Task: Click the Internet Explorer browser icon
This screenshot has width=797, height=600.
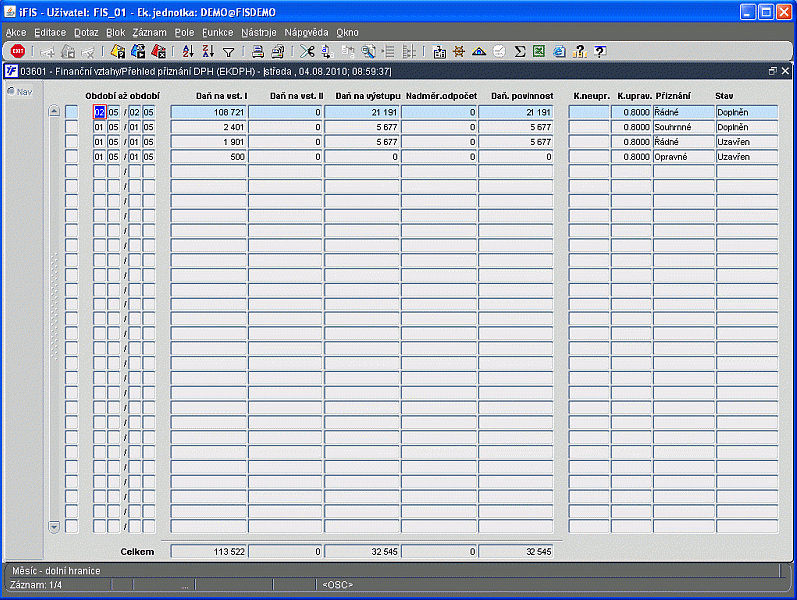Action: pos(559,51)
